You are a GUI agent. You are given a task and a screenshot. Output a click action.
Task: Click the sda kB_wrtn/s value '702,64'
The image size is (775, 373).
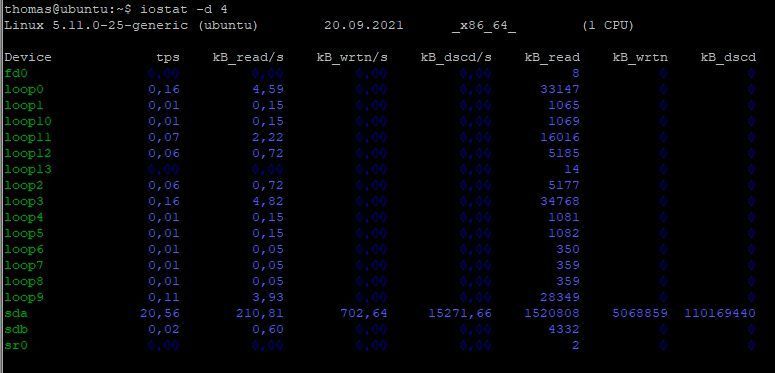tap(364, 314)
